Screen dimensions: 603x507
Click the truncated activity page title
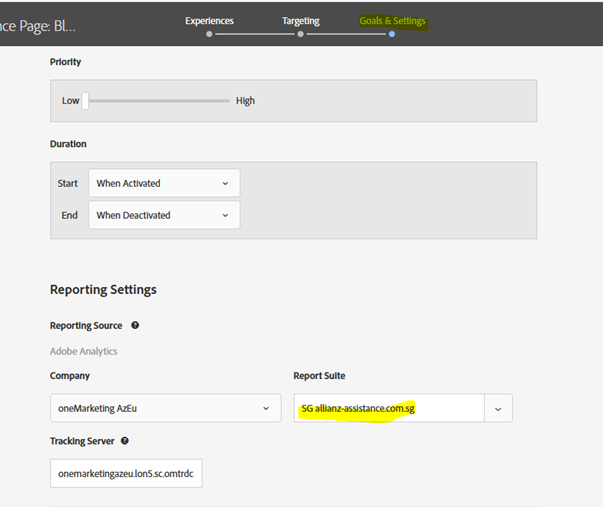click(38, 26)
